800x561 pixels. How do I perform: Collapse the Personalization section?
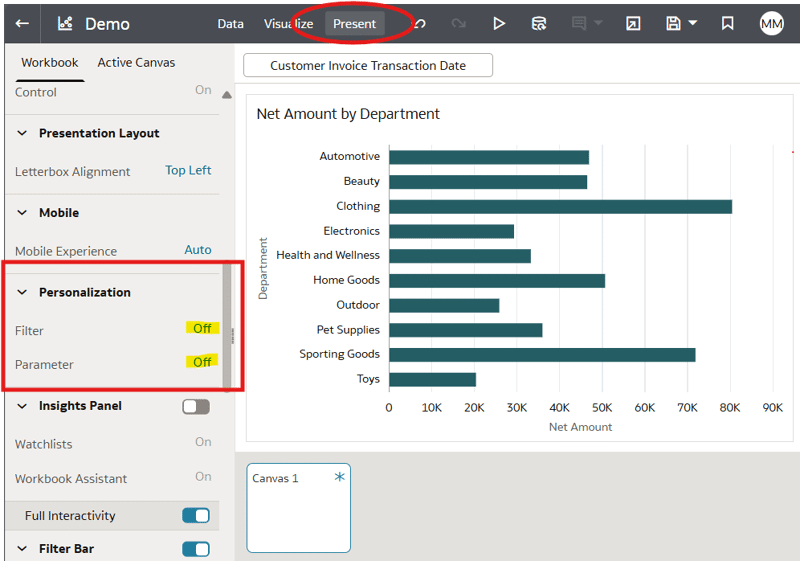click(22, 293)
